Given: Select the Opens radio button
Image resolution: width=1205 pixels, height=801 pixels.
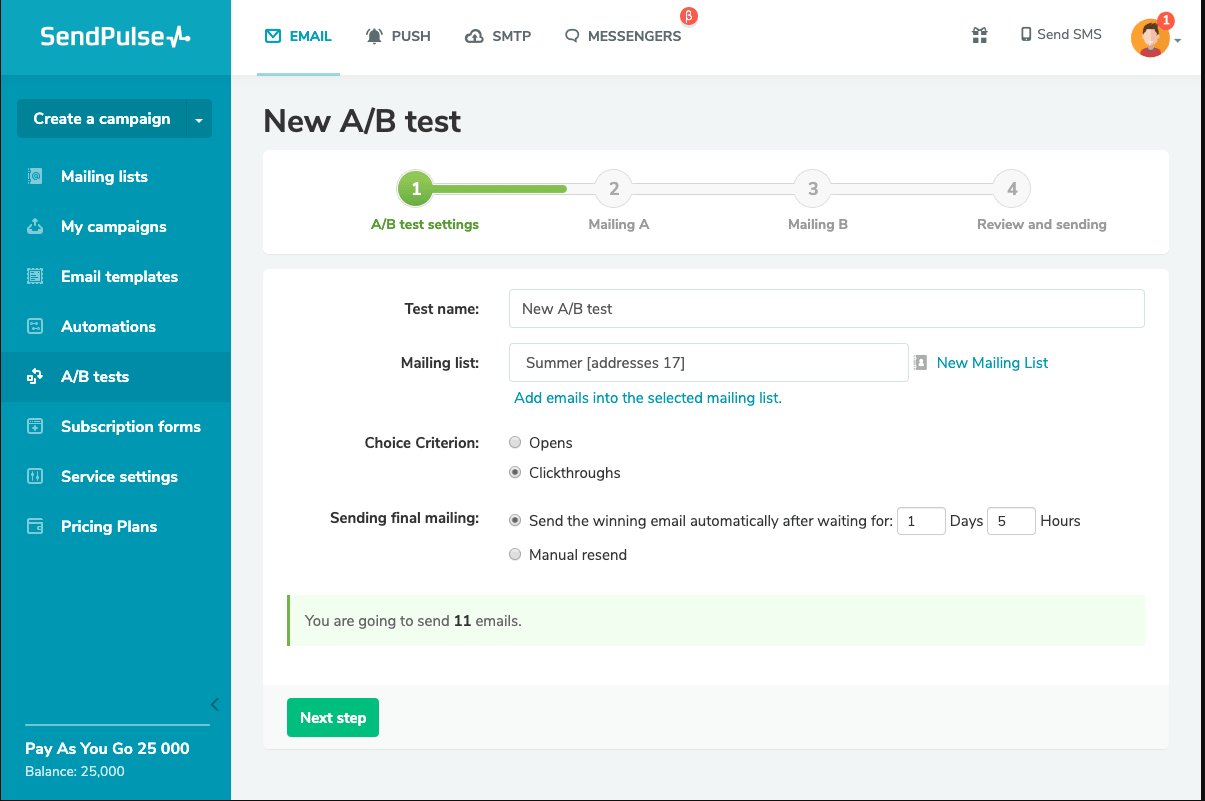Looking at the screenshot, I should pyautogui.click(x=515, y=442).
